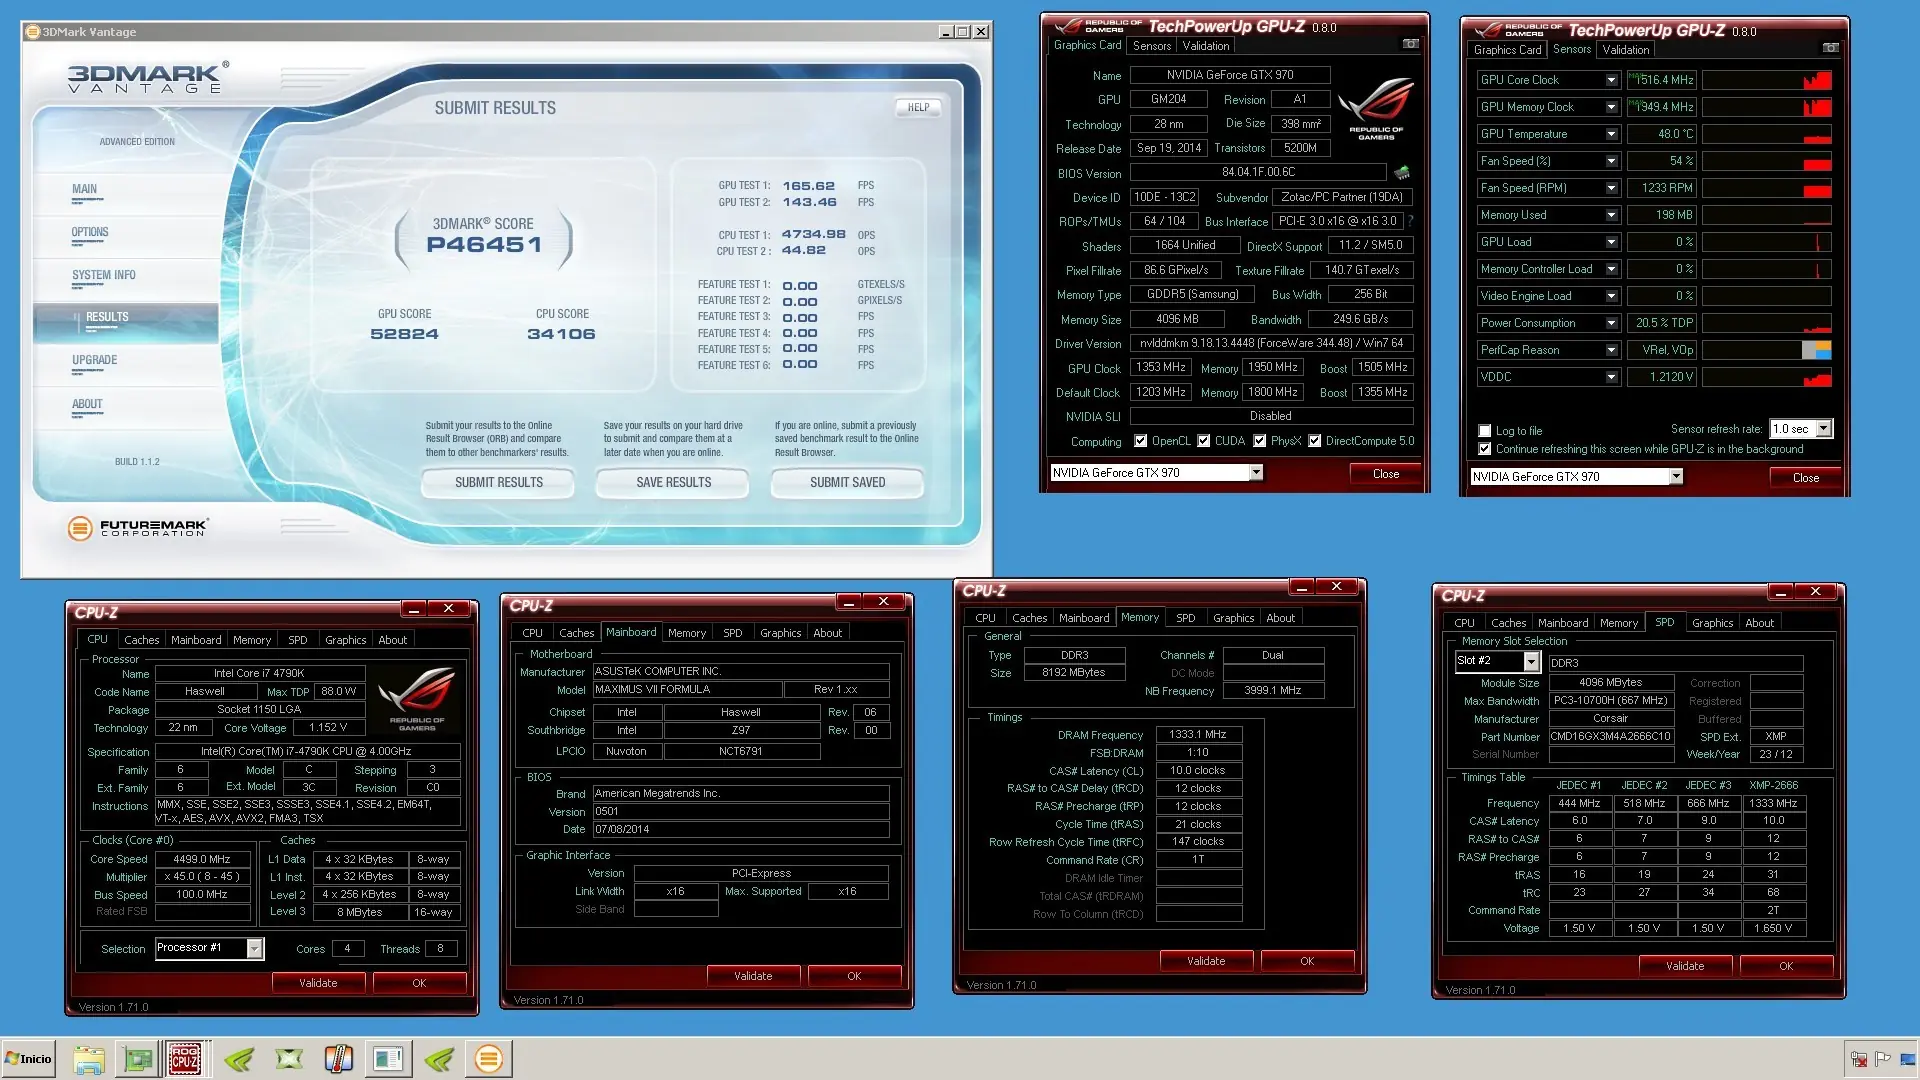Click NVIDIA icon right of ROG CPU-Z taskbar icon
Image resolution: width=1920 pixels, height=1080 pixels.
238,1059
